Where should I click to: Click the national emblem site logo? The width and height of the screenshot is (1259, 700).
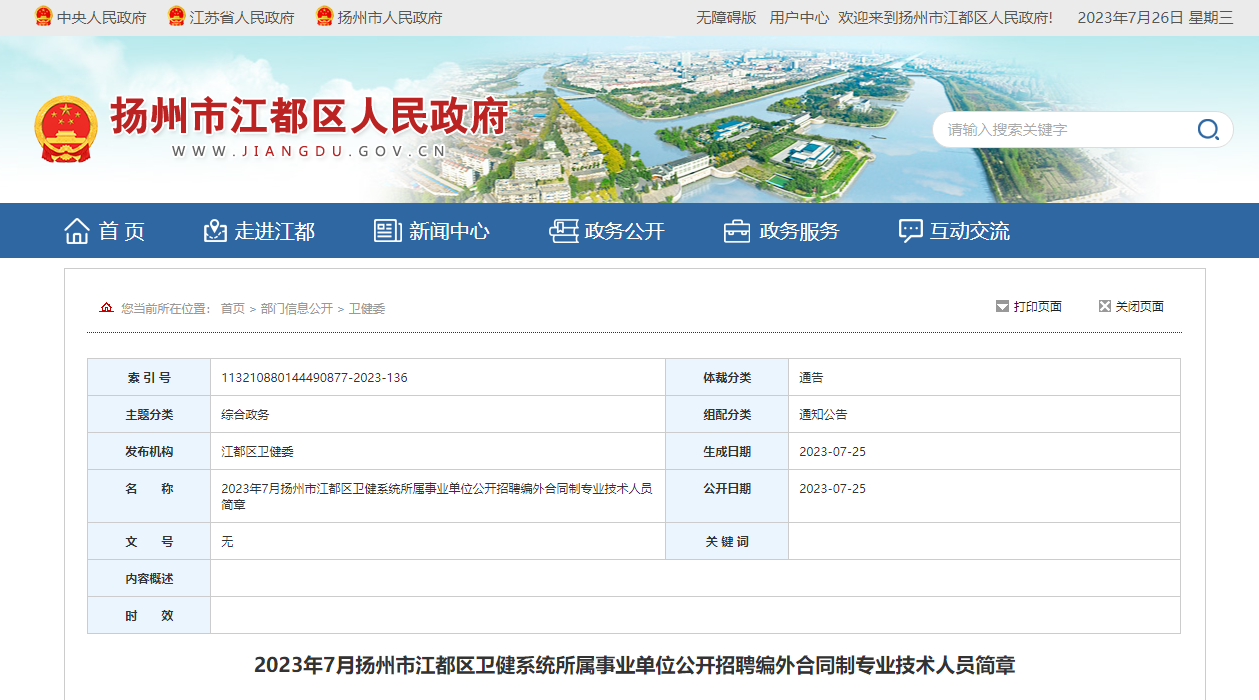tap(66, 129)
